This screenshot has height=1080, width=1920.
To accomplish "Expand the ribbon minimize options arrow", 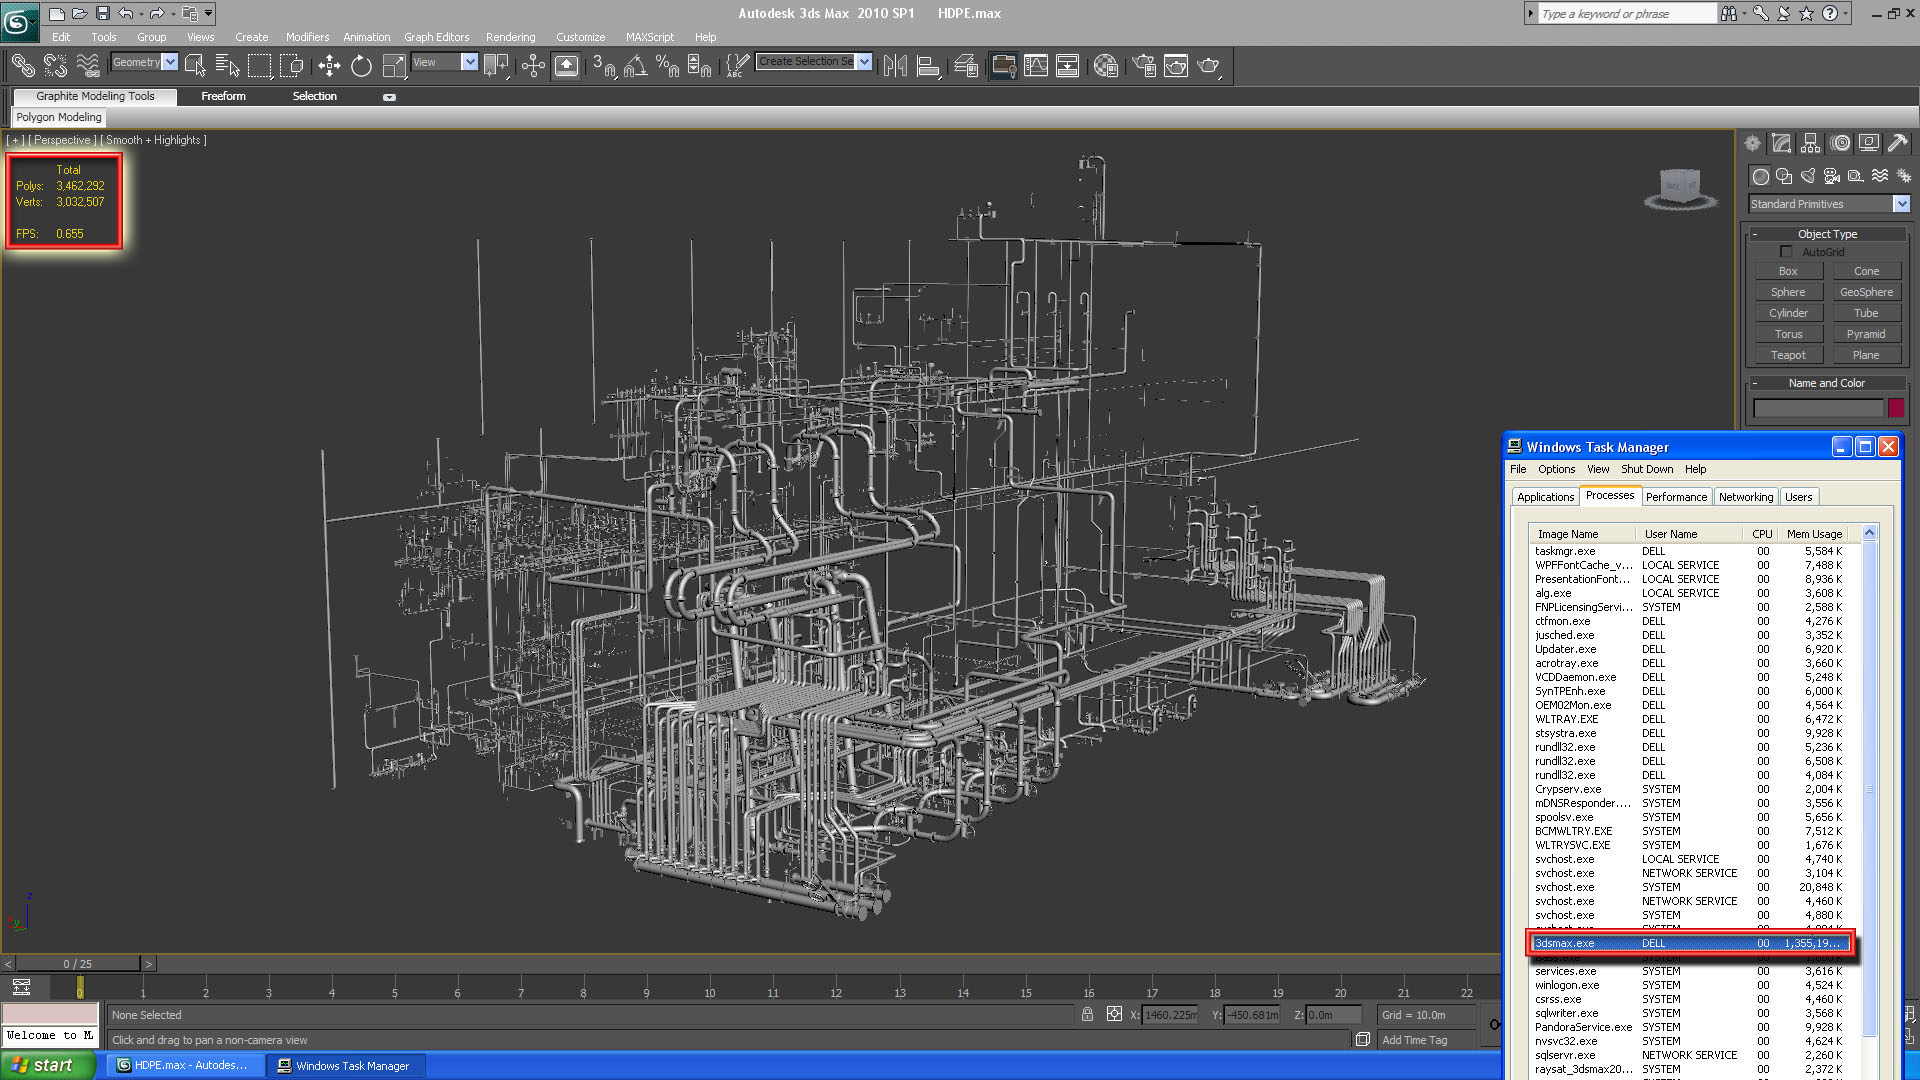I will [x=389, y=97].
